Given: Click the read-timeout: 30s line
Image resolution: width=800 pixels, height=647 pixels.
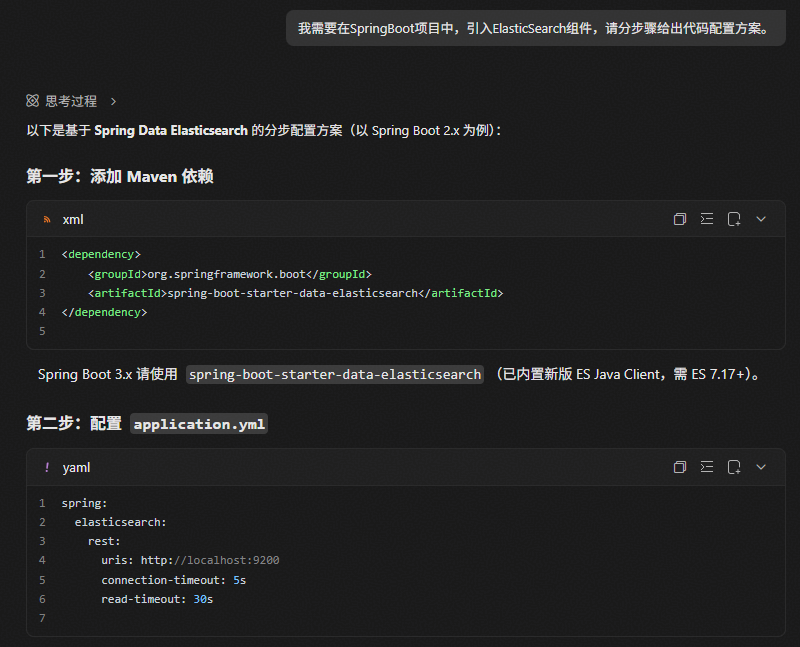Looking at the screenshot, I should (157, 599).
